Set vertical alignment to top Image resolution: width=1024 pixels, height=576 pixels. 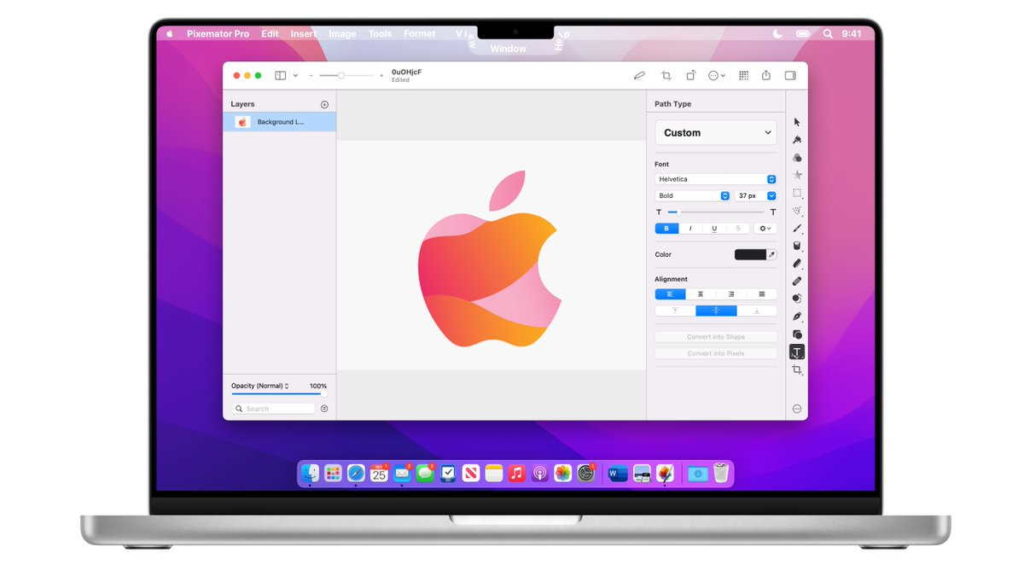click(x=675, y=311)
